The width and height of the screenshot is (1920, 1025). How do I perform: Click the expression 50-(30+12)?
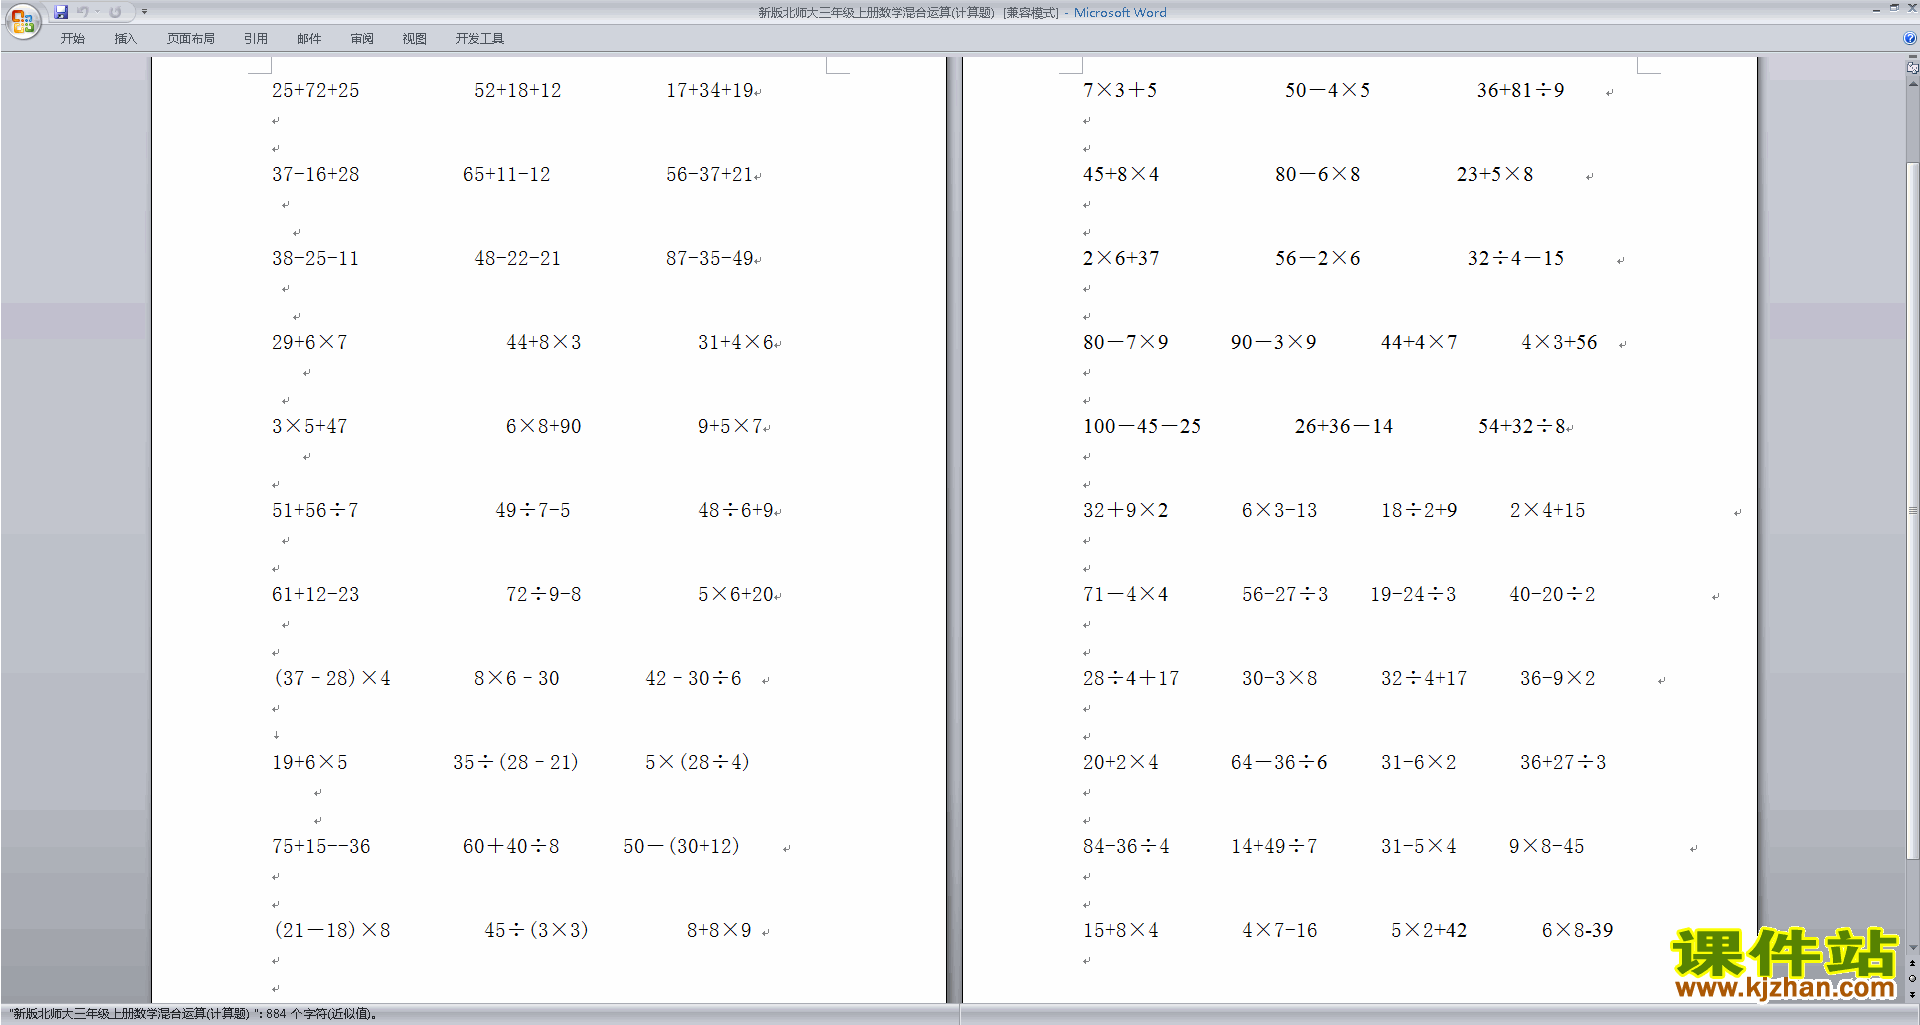tap(681, 846)
